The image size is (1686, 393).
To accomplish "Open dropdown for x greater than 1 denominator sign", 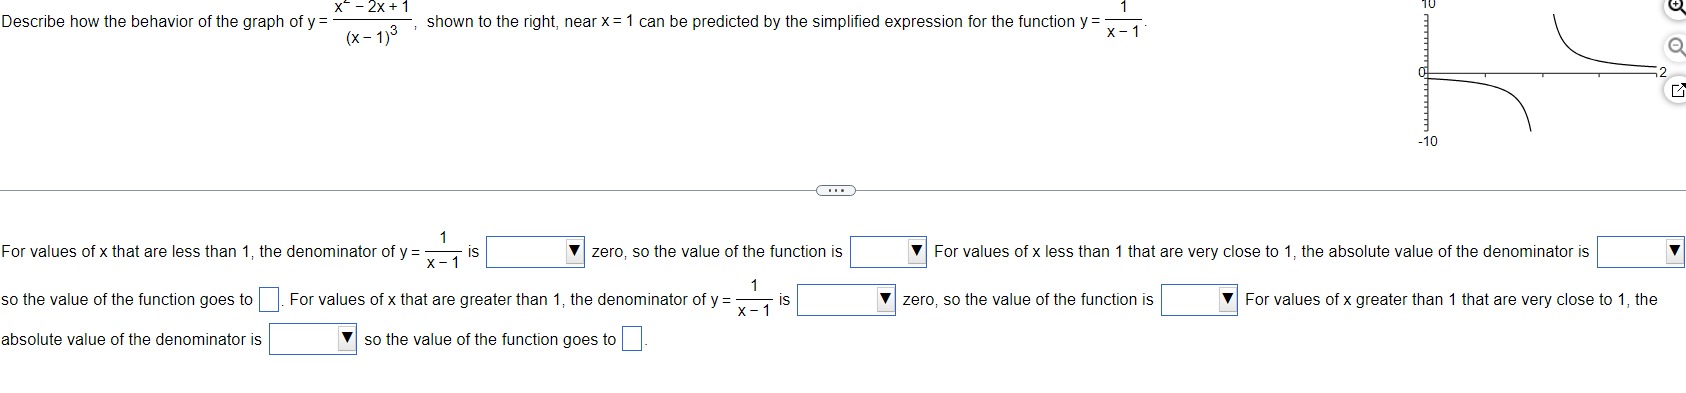I will coord(845,299).
